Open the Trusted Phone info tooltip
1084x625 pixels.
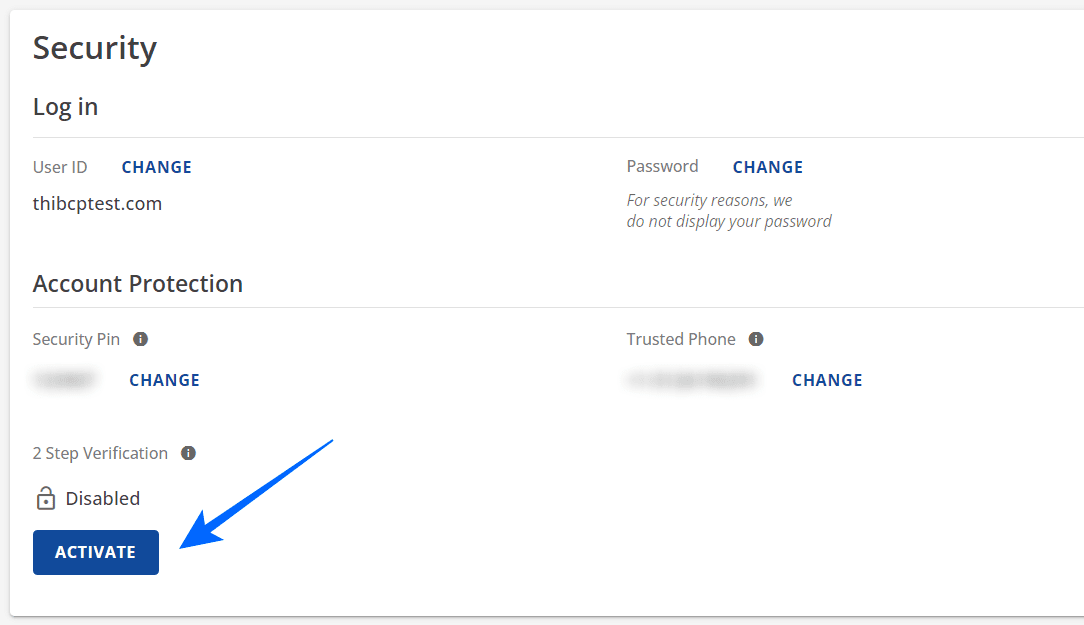pos(756,339)
